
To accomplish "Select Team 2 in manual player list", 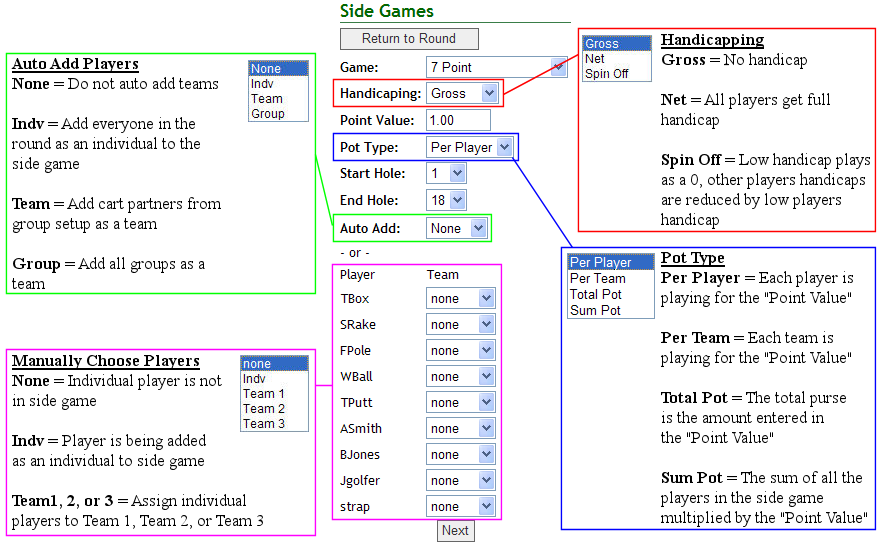I will pyautogui.click(x=264, y=408).
